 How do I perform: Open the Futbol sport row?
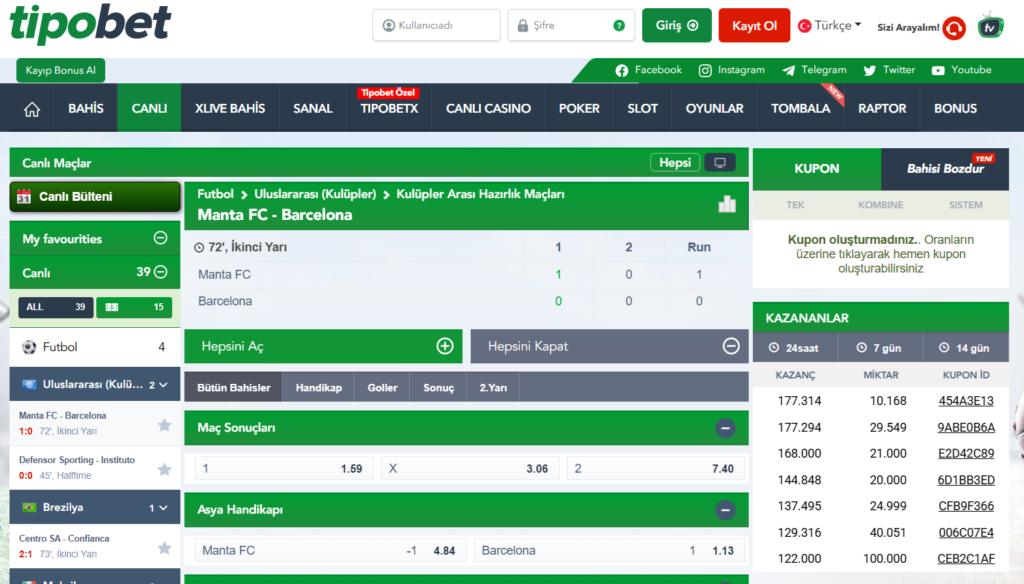click(x=95, y=347)
